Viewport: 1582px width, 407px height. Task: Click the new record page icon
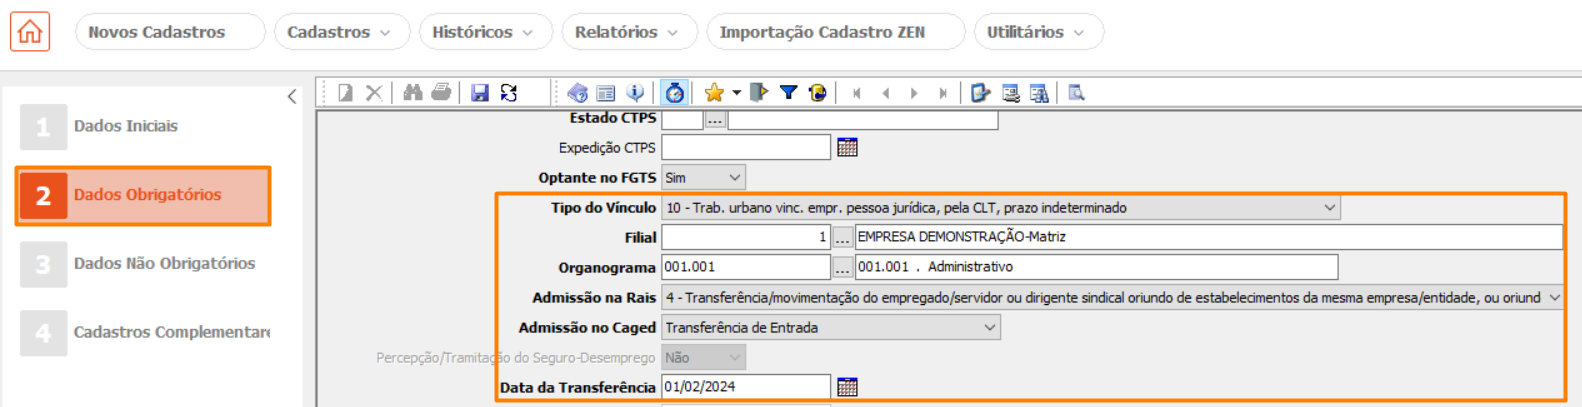[345, 93]
